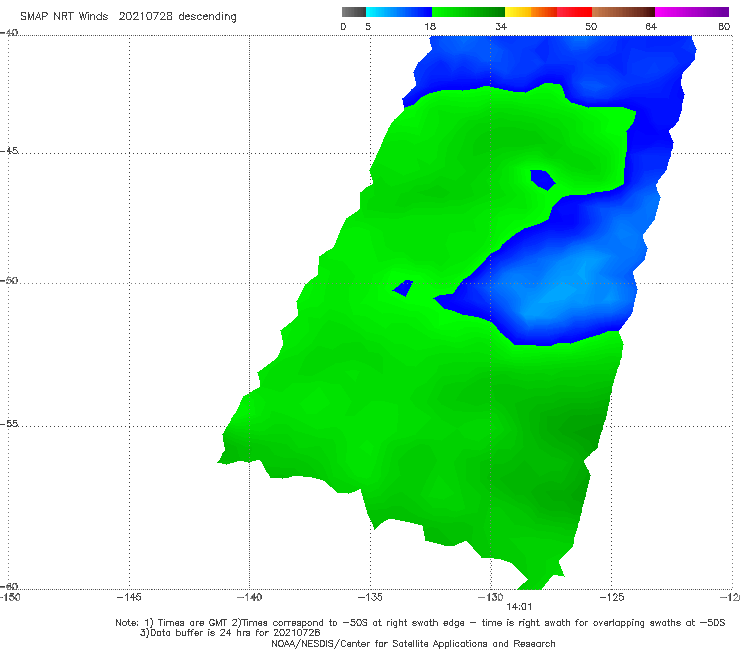Click the yellow-orange colorbar segment
The image size is (740, 650).
tap(531, 12)
